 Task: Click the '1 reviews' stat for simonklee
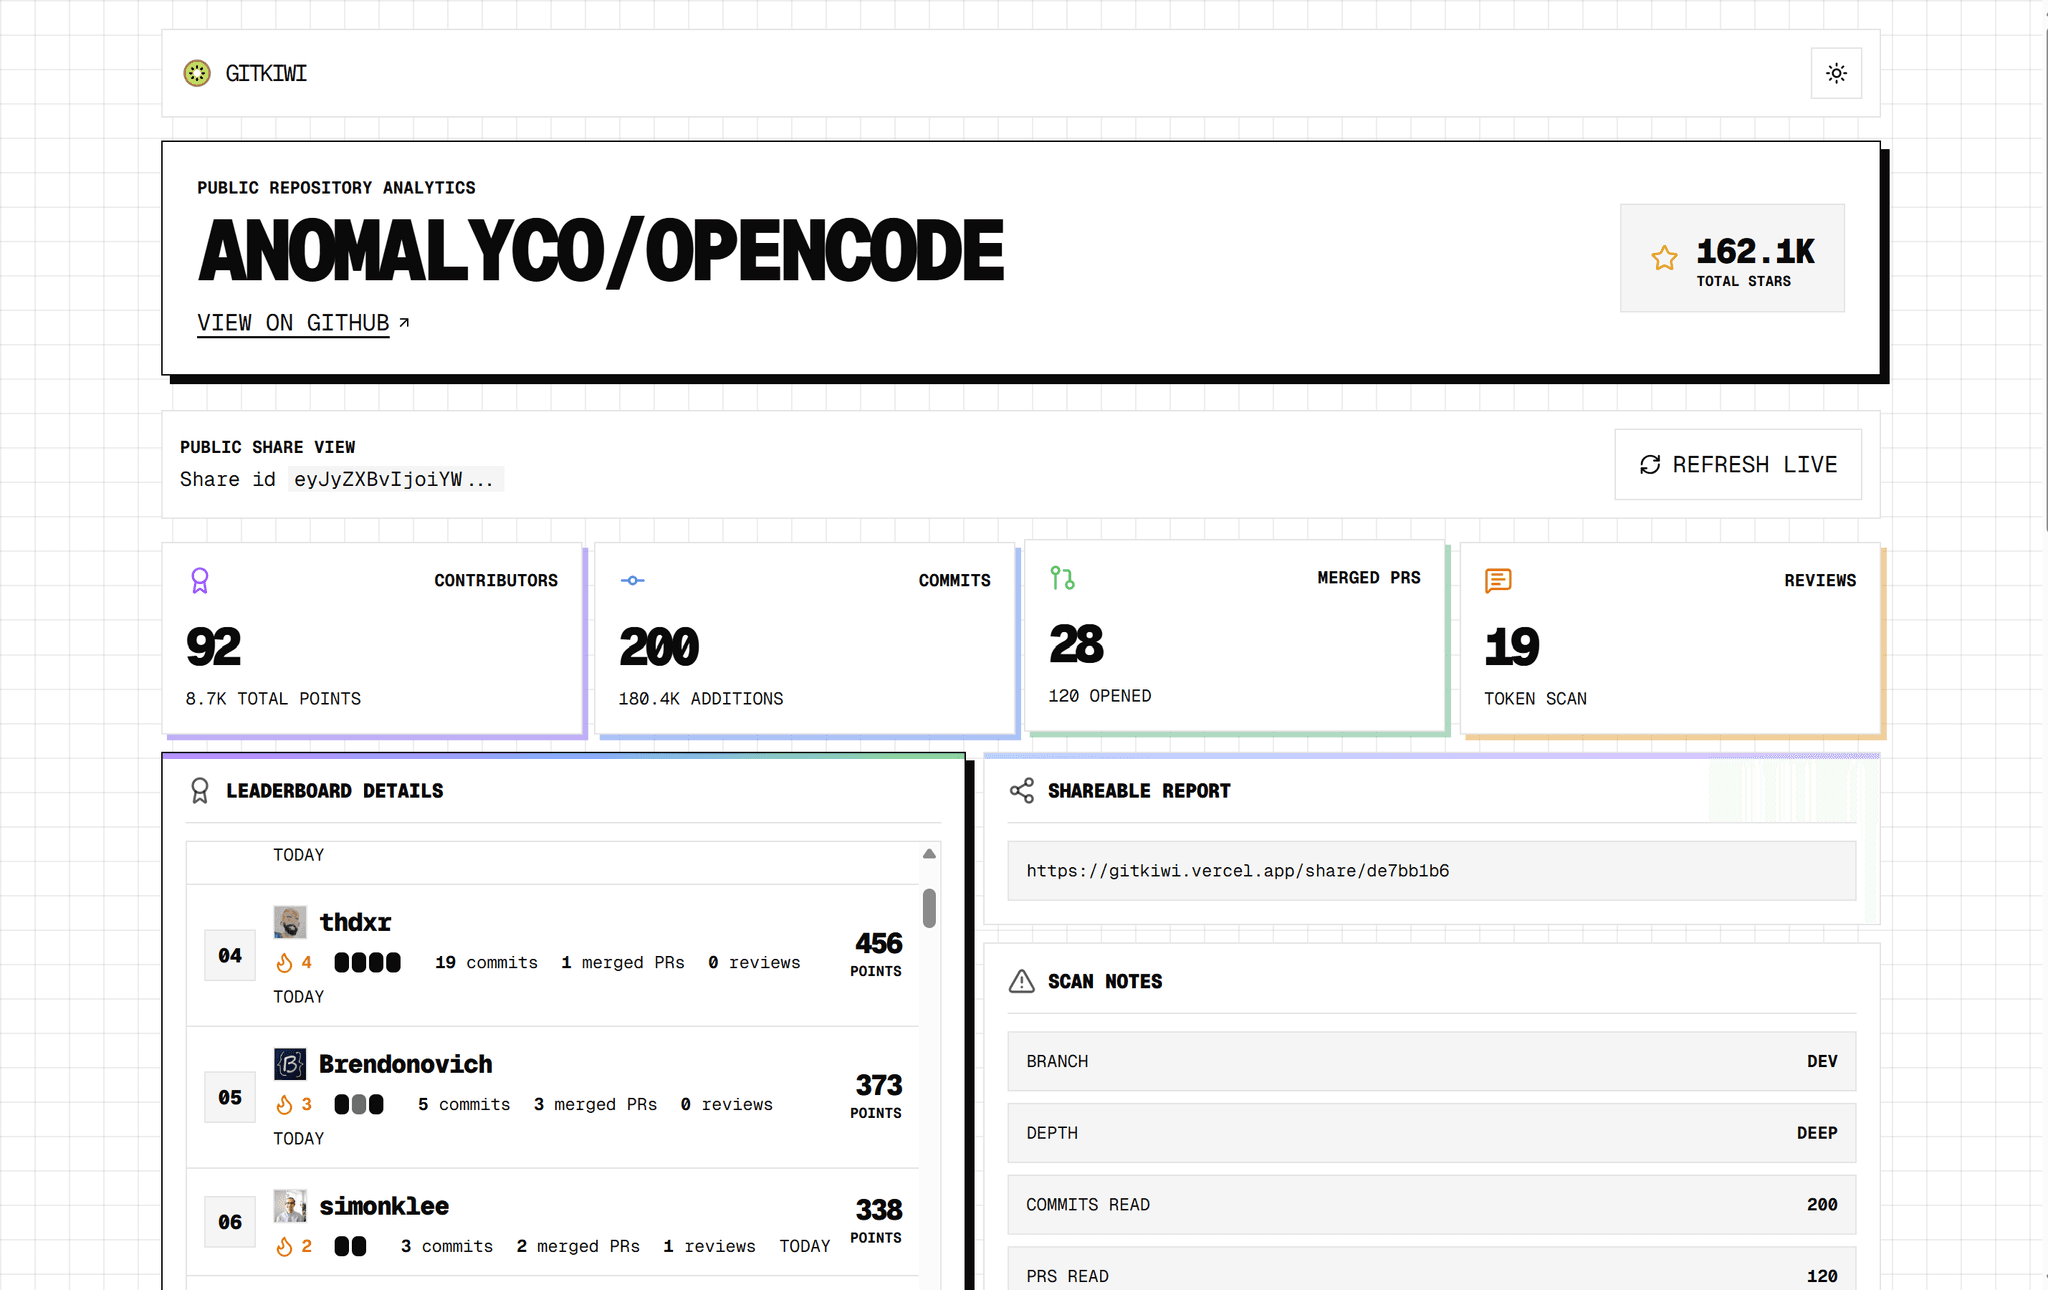tap(709, 1247)
